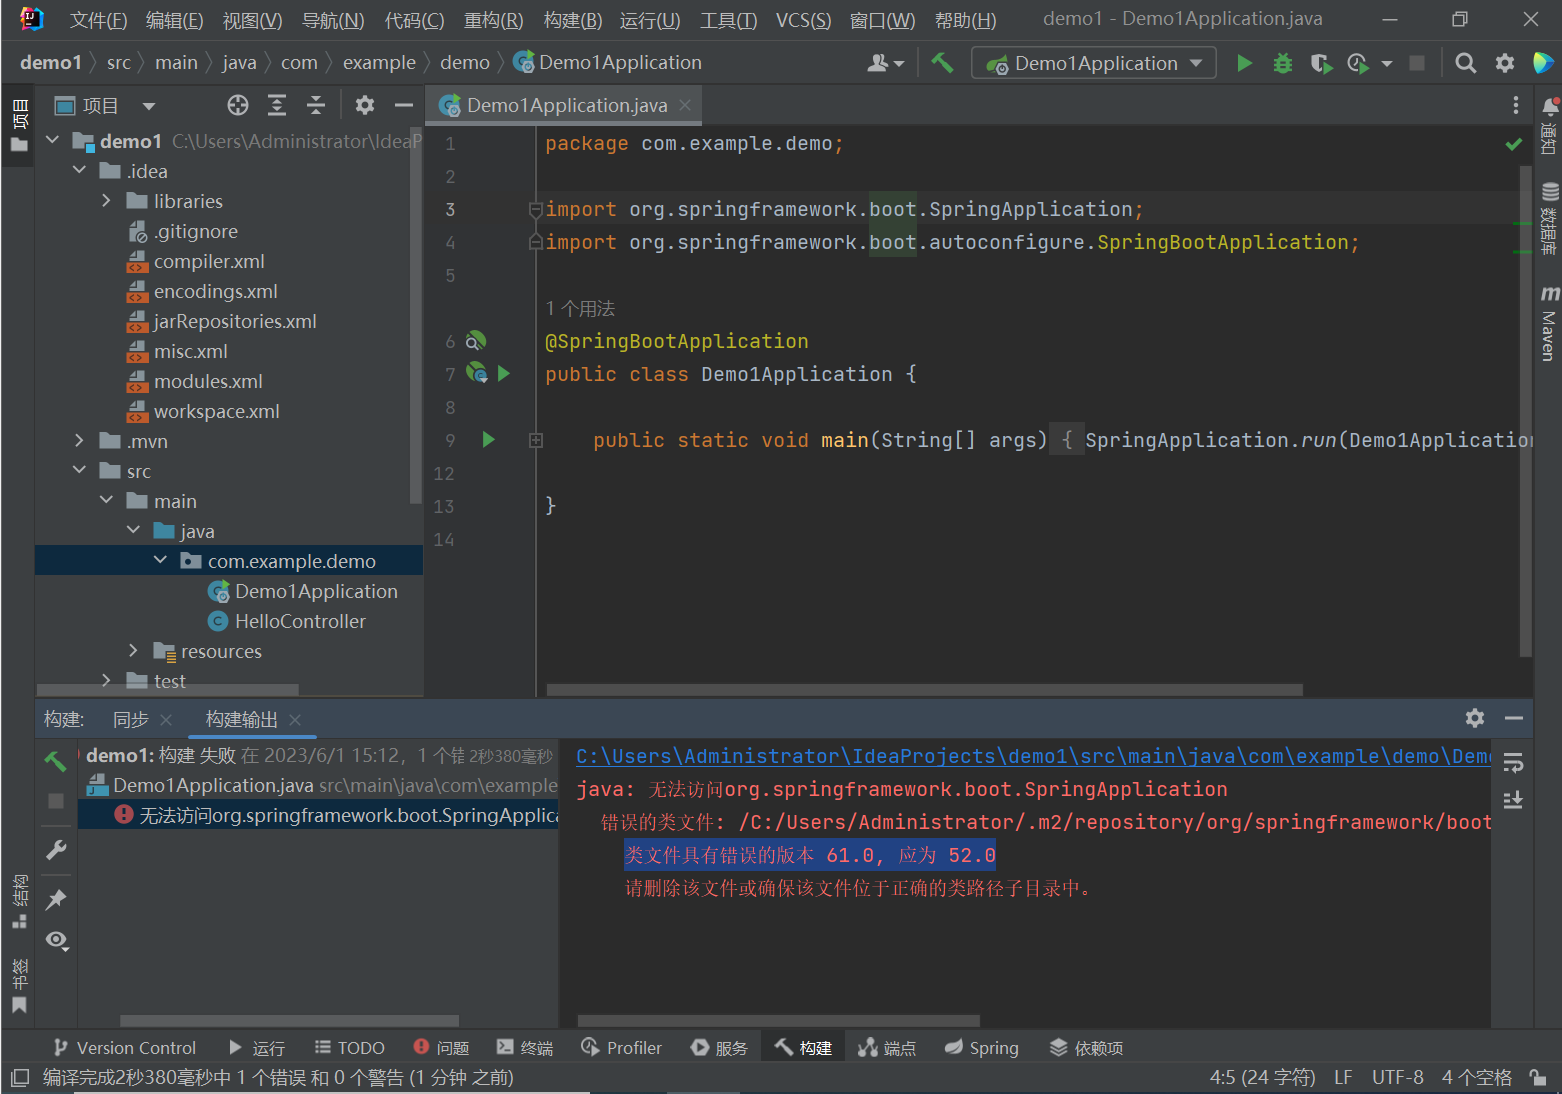
Task: Start debugging with the bug icon
Action: tap(1282, 63)
